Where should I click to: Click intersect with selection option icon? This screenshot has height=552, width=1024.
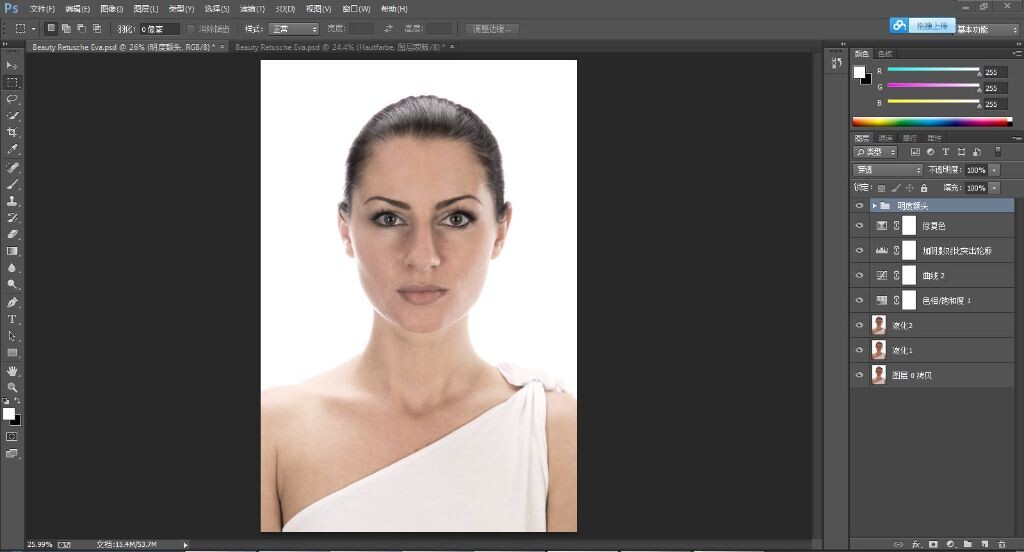(x=97, y=29)
